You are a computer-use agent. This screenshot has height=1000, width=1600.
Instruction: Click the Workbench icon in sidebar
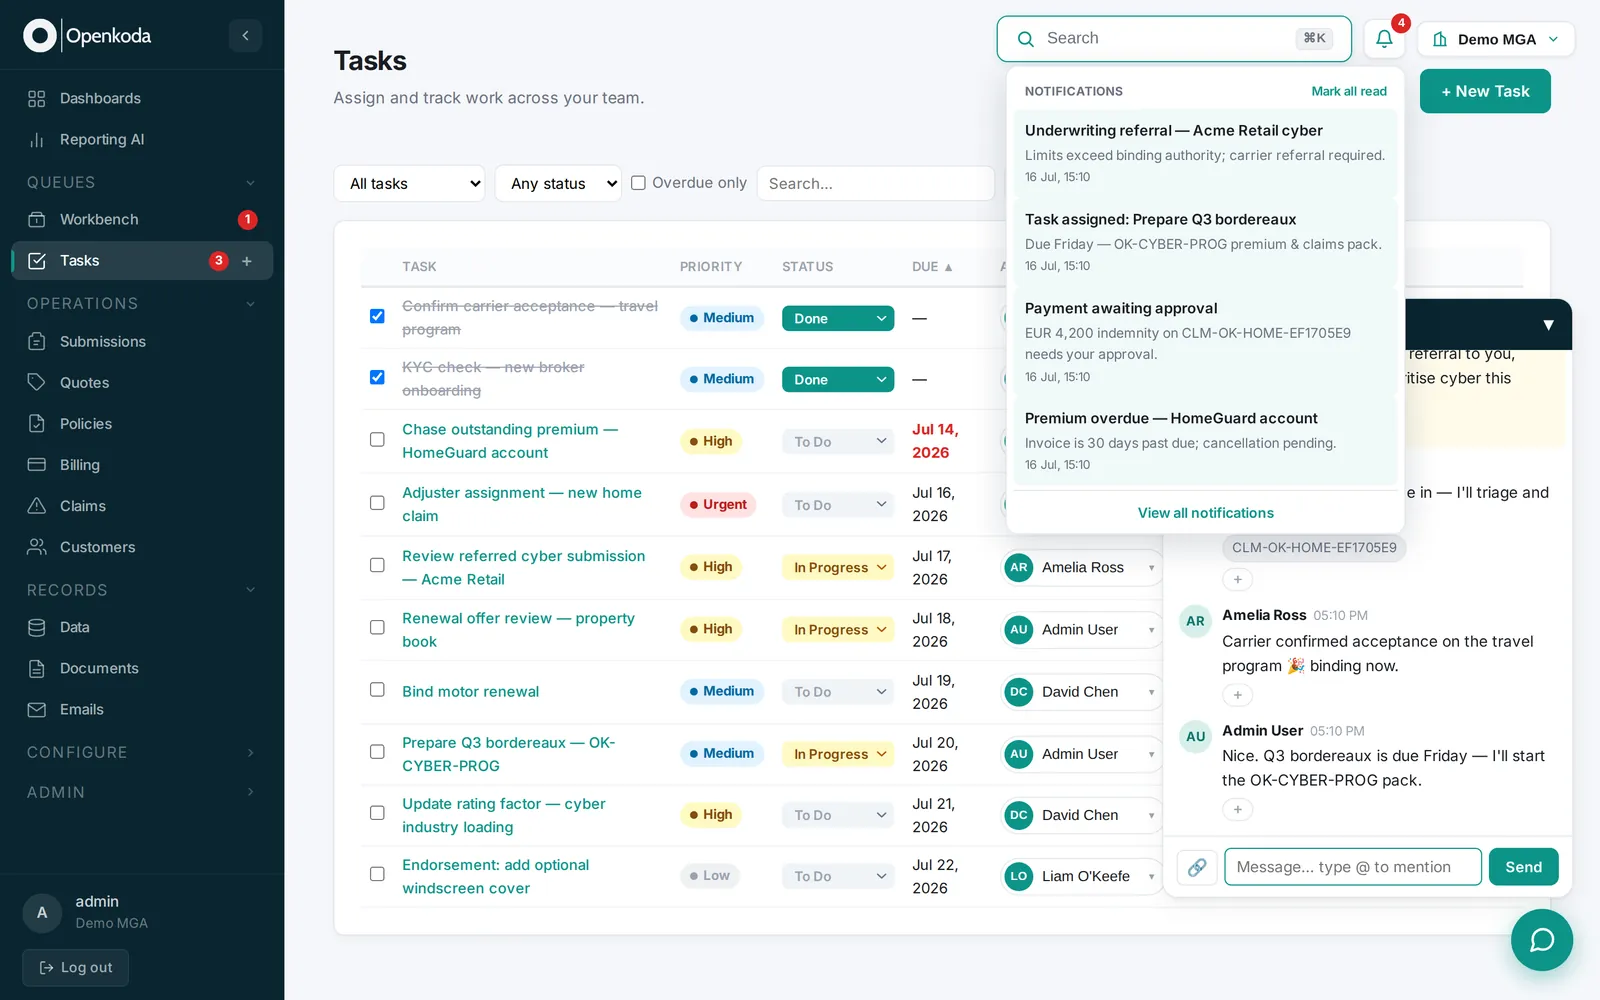pyautogui.click(x=37, y=220)
